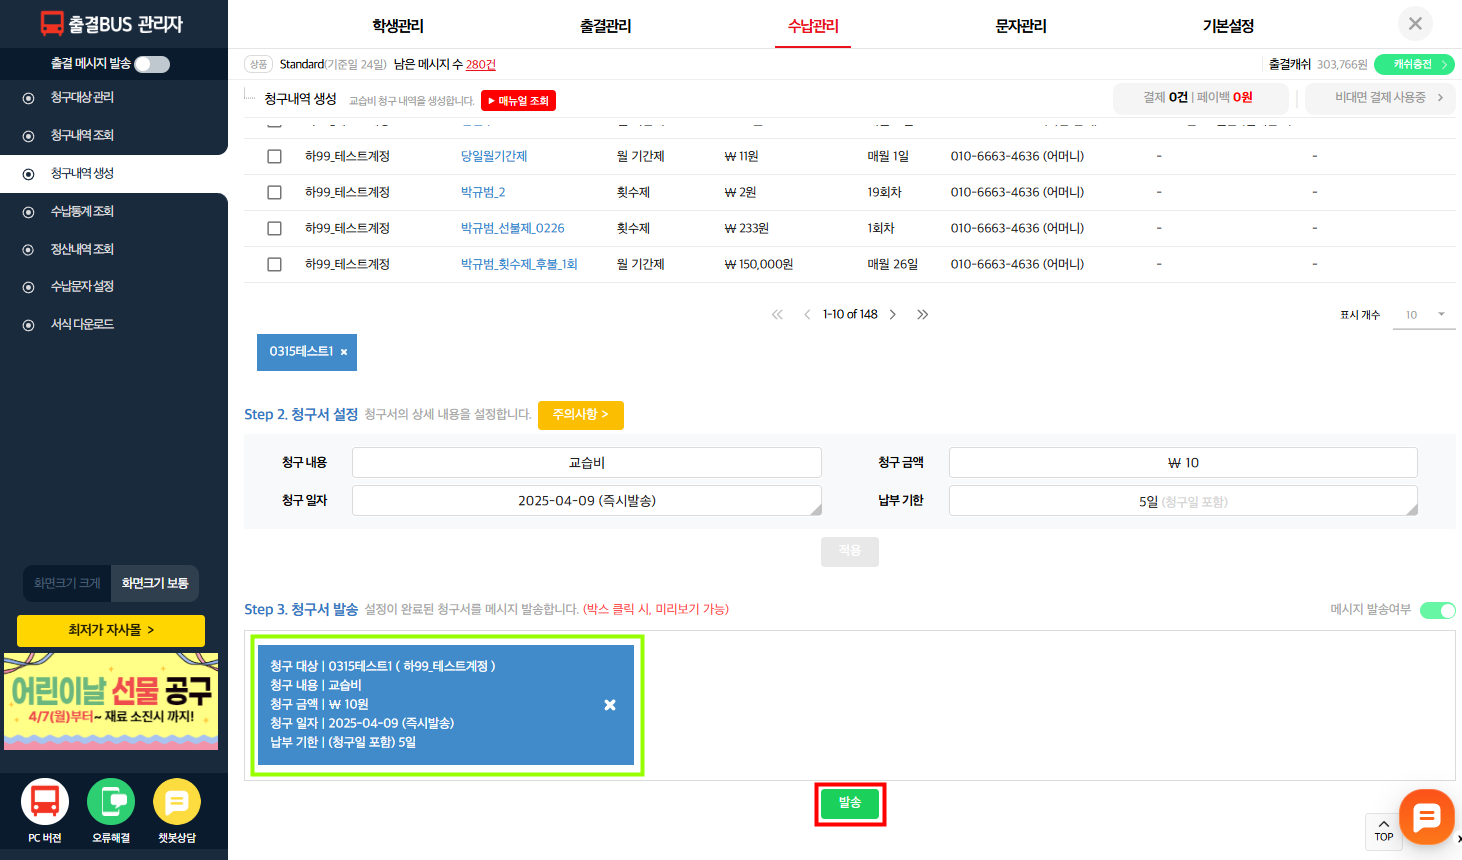The image size is (1462, 860).
Task: Disable the 메시지 발송여부 toggle
Action: (1437, 610)
